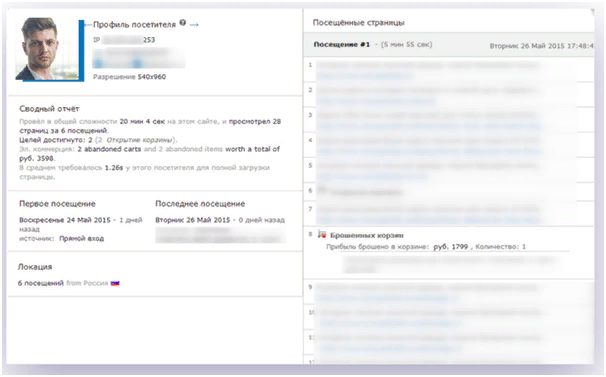Click the small blurred icon in visited row 6
The height and width of the screenshot is (377, 606).
pos(322,190)
